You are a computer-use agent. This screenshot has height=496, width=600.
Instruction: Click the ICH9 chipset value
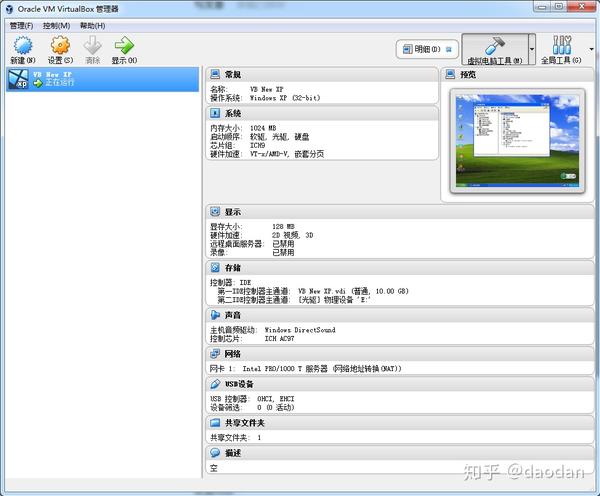pos(257,145)
